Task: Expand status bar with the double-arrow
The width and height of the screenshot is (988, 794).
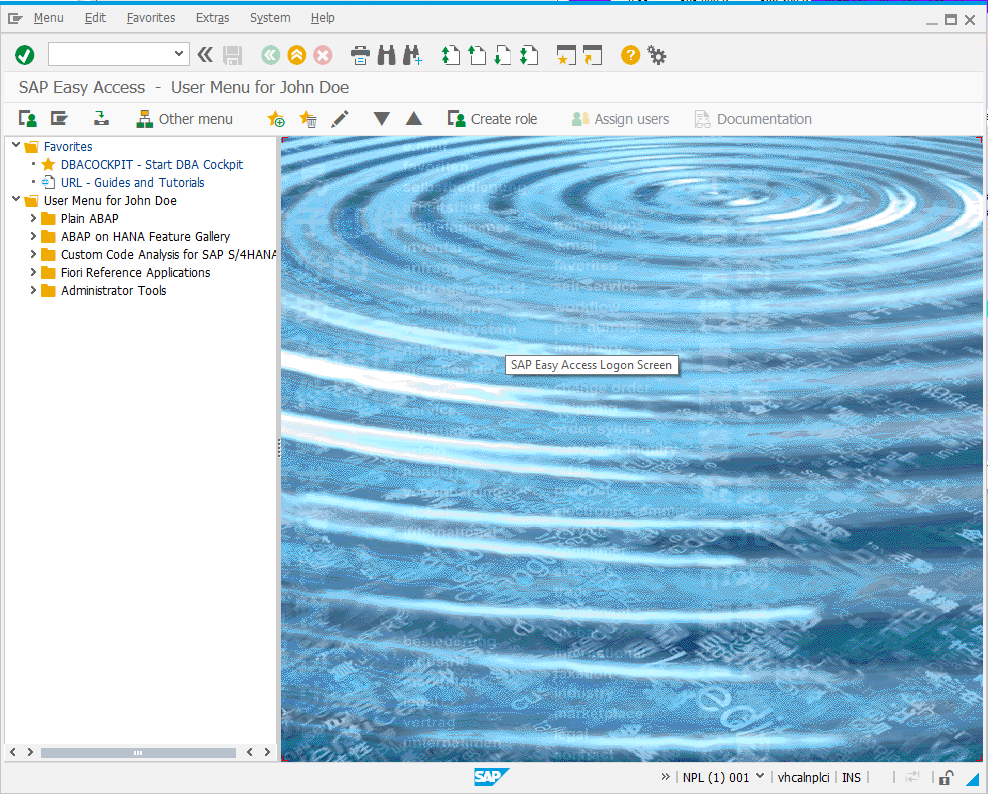Action: point(665,777)
